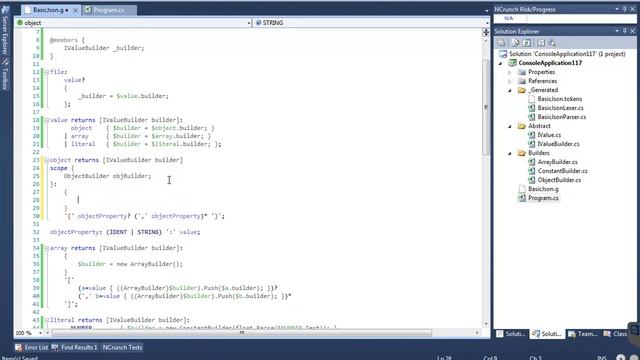
Task: Select the BasicJson.g editor tab
Action: click(50, 10)
